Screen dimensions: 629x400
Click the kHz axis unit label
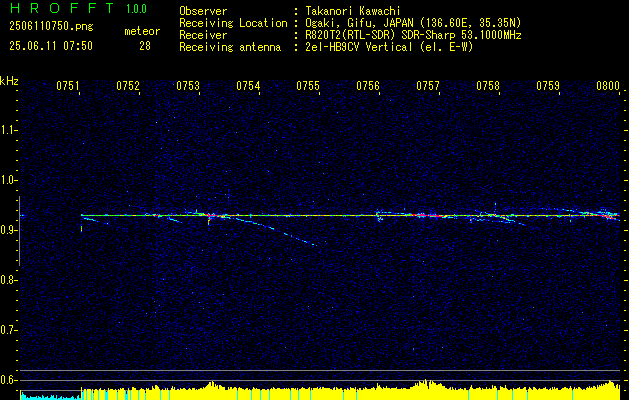9,81
